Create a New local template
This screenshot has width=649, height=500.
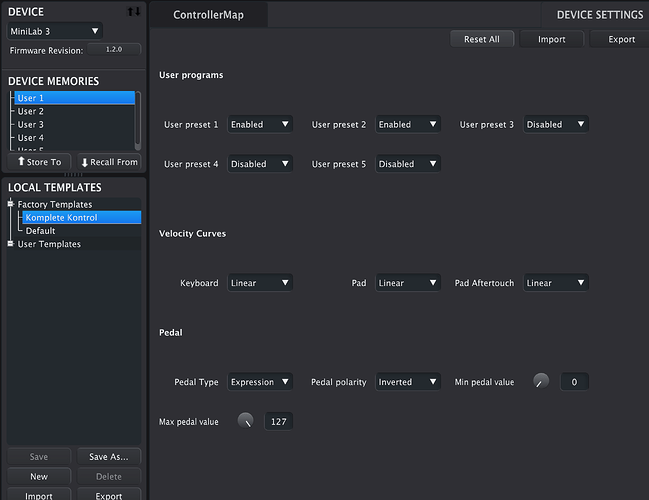coord(39,476)
